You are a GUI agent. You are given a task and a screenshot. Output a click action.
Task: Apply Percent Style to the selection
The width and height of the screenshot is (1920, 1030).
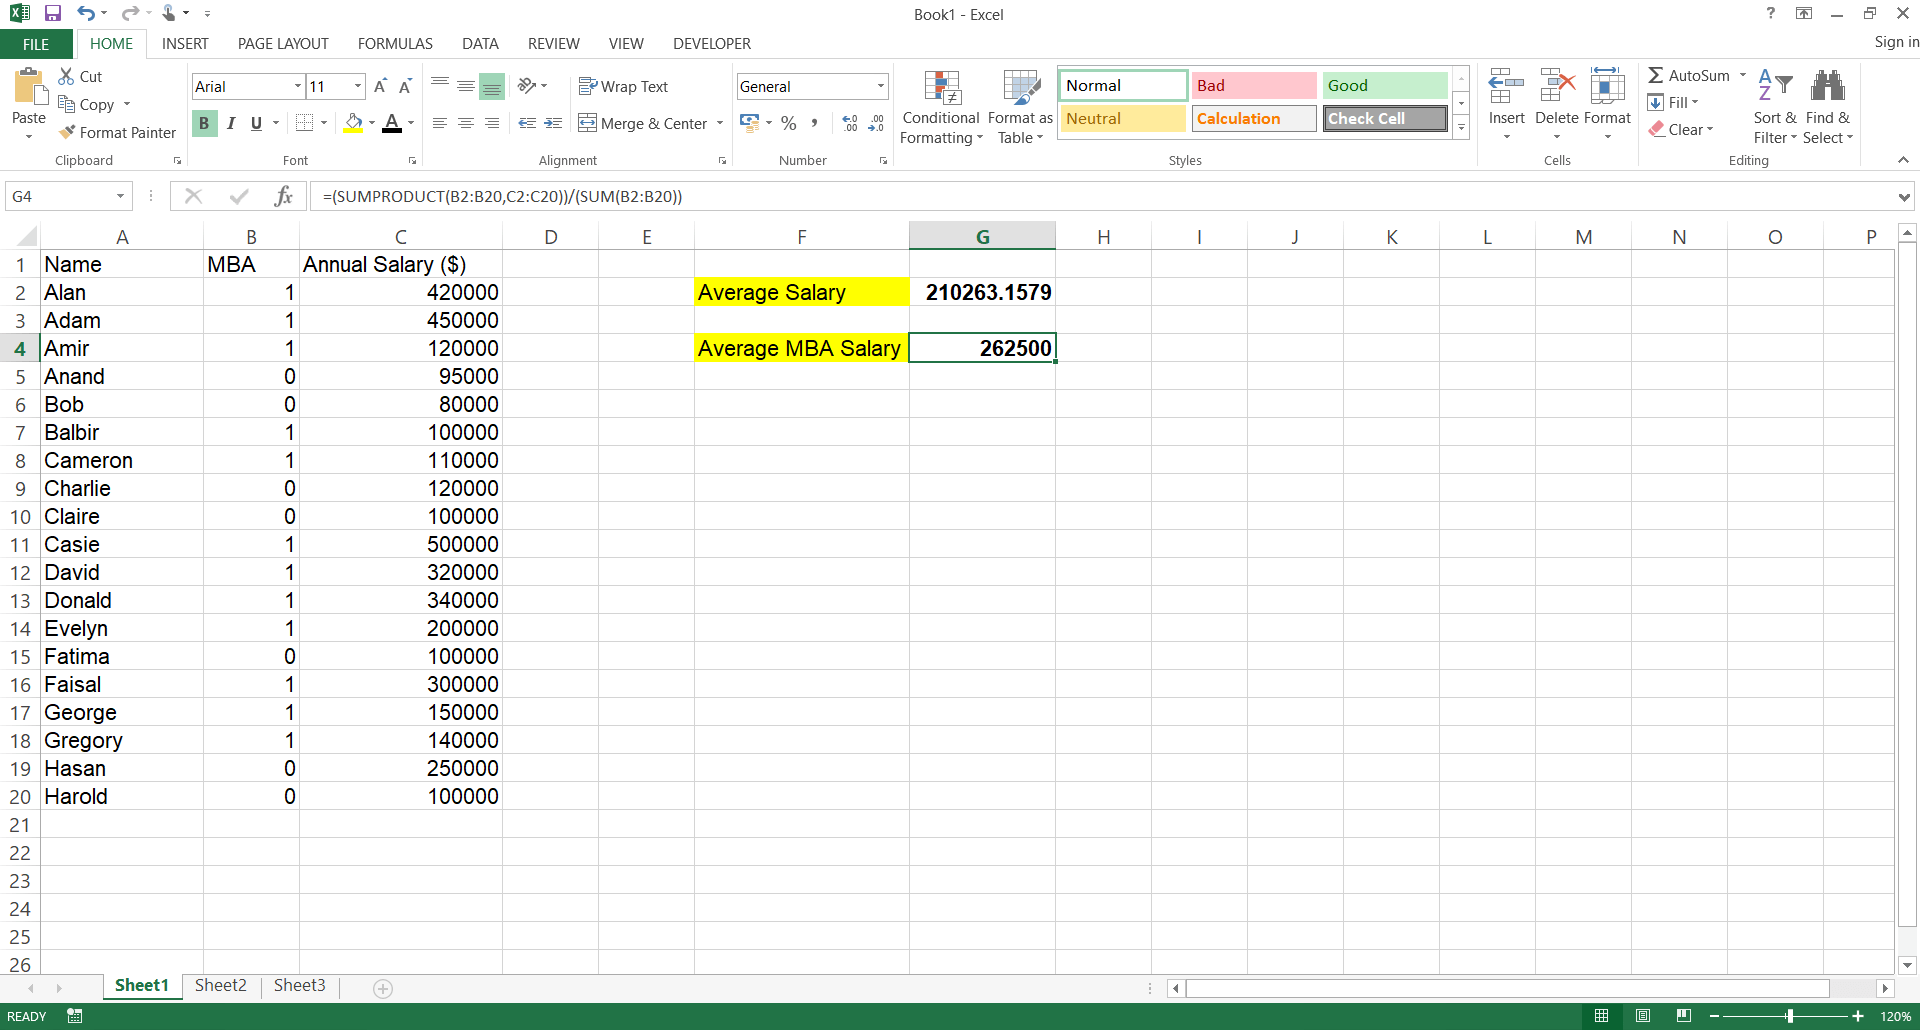788,123
